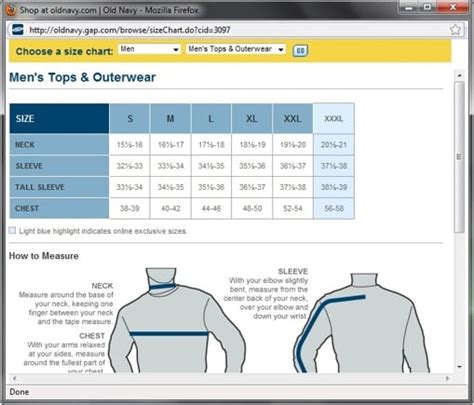Click neck value 20½-21 for XXXL
The width and height of the screenshot is (474, 405).
click(x=334, y=145)
